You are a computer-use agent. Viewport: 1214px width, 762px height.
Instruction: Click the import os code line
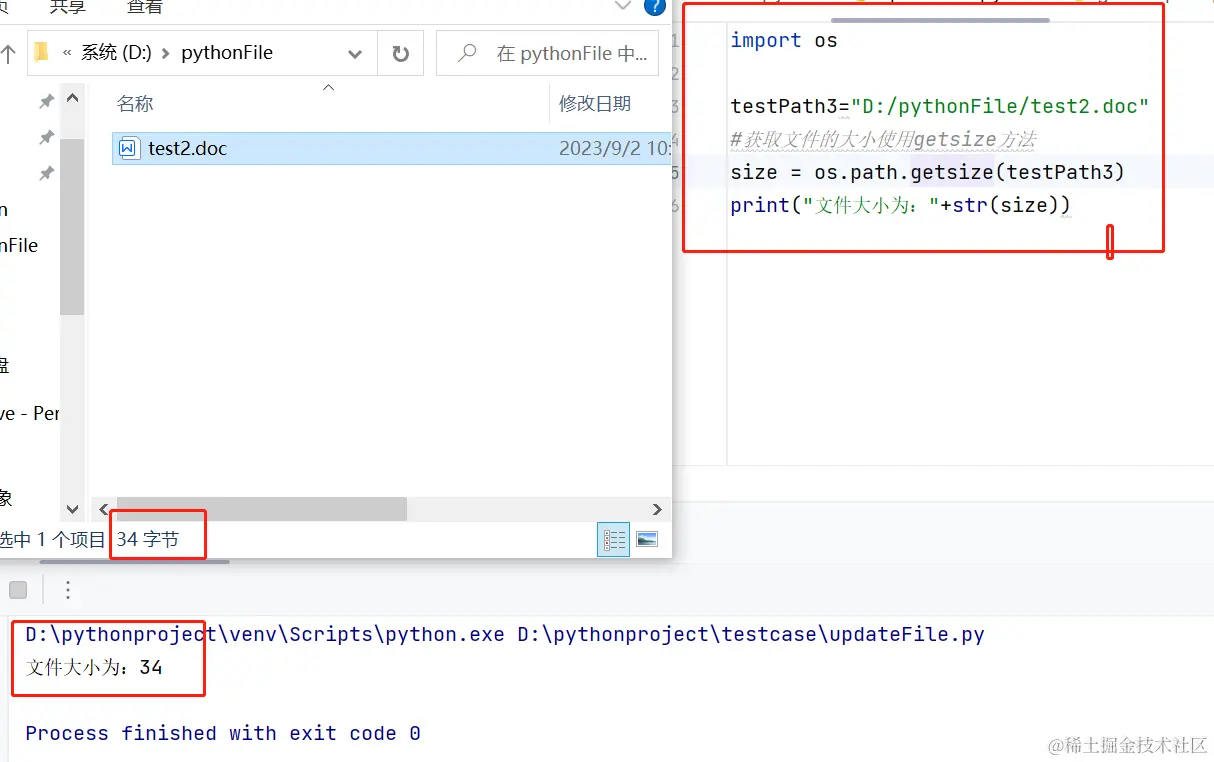[784, 41]
